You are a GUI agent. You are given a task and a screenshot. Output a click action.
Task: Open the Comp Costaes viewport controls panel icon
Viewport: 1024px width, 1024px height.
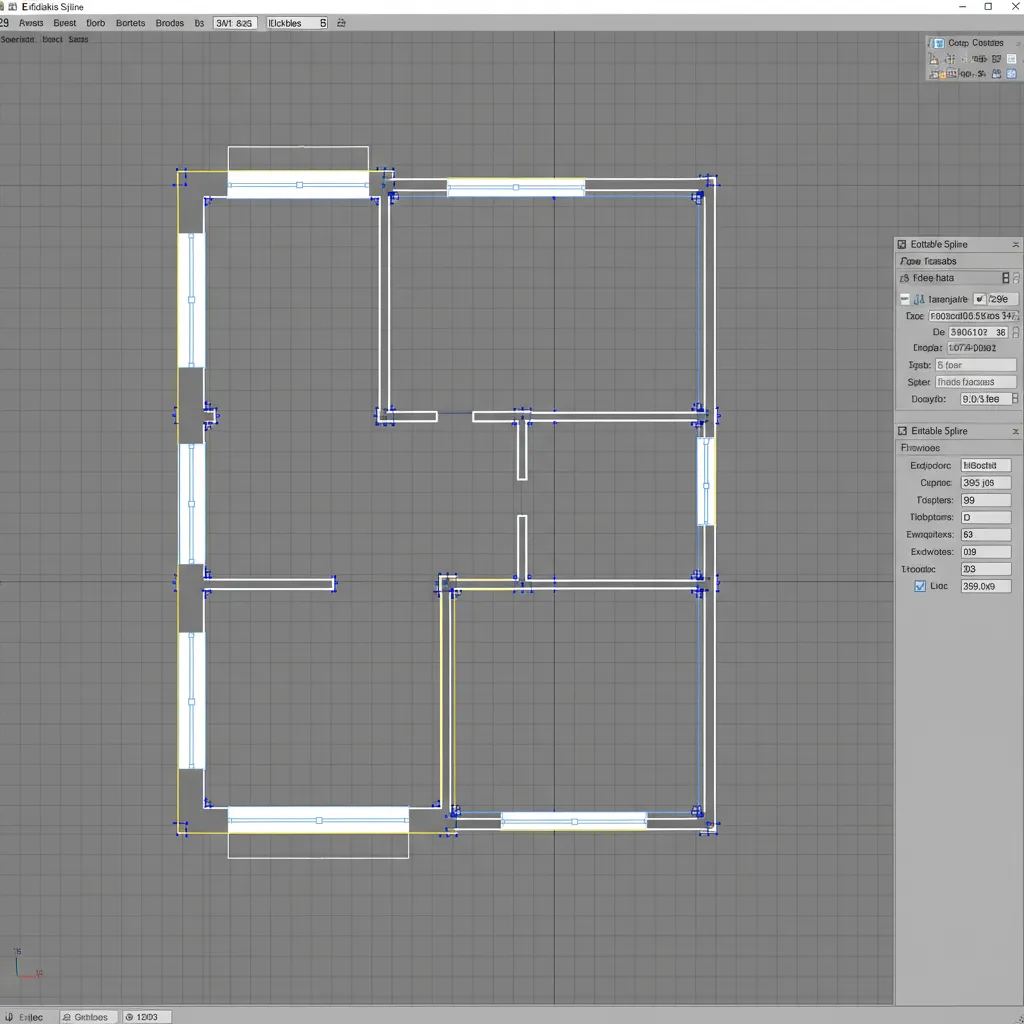click(938, 42)
